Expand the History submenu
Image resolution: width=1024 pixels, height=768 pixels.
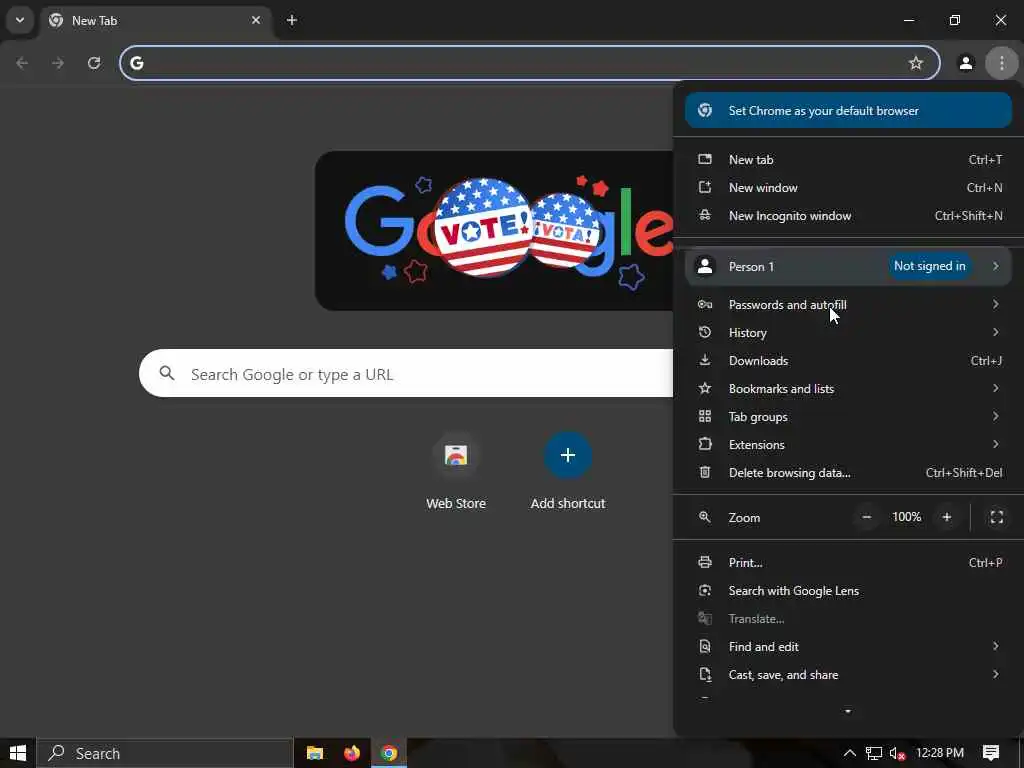(x=848, y=332)
